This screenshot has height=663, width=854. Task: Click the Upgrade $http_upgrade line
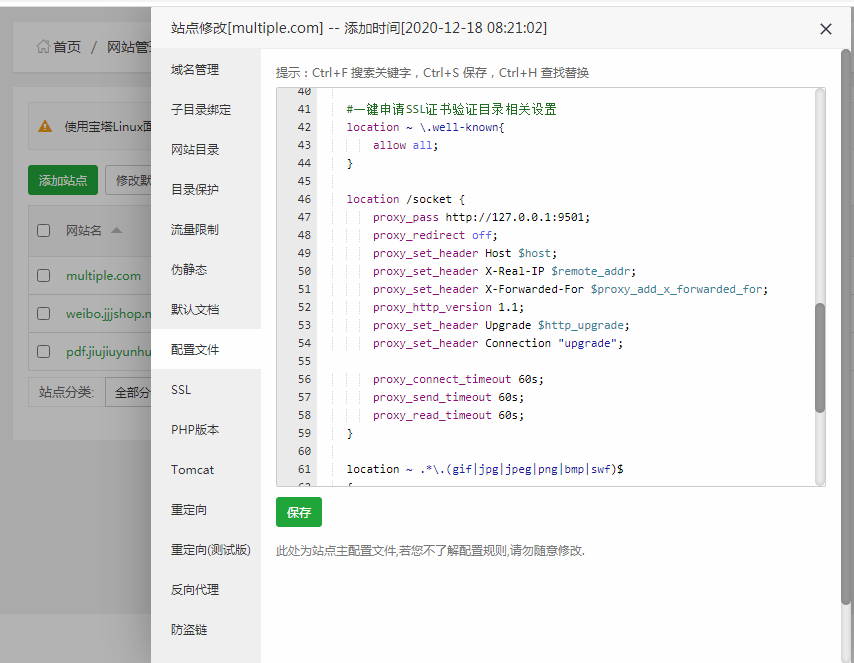coord(501,325)
